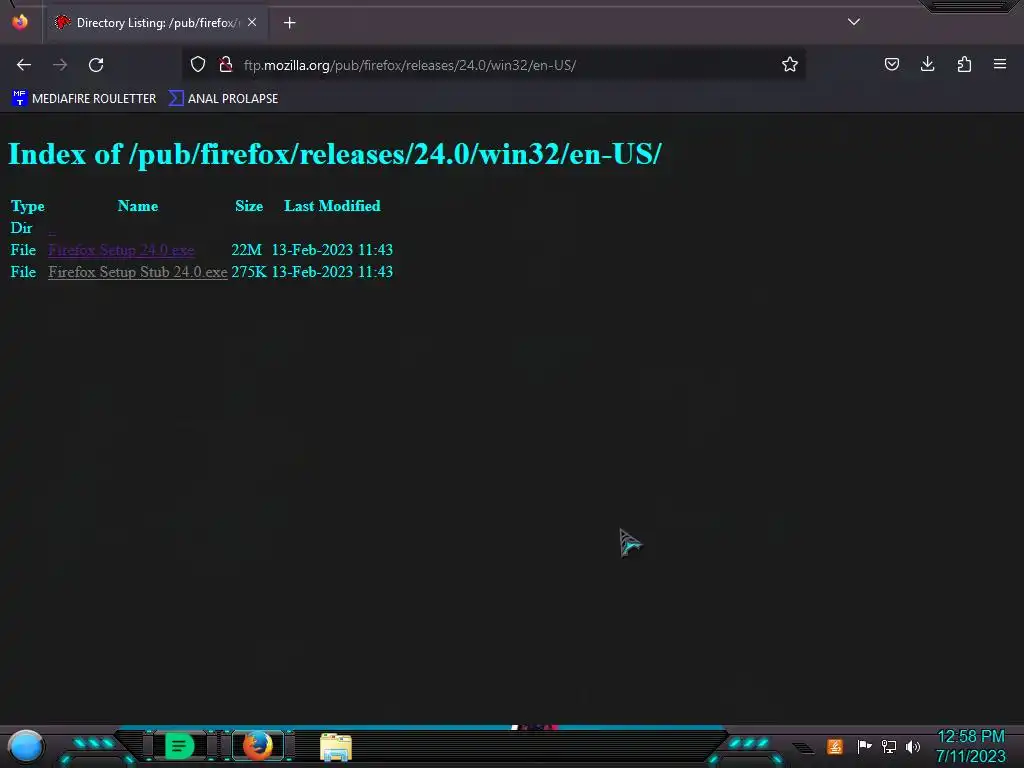Open a new tab

click(289, 23)
